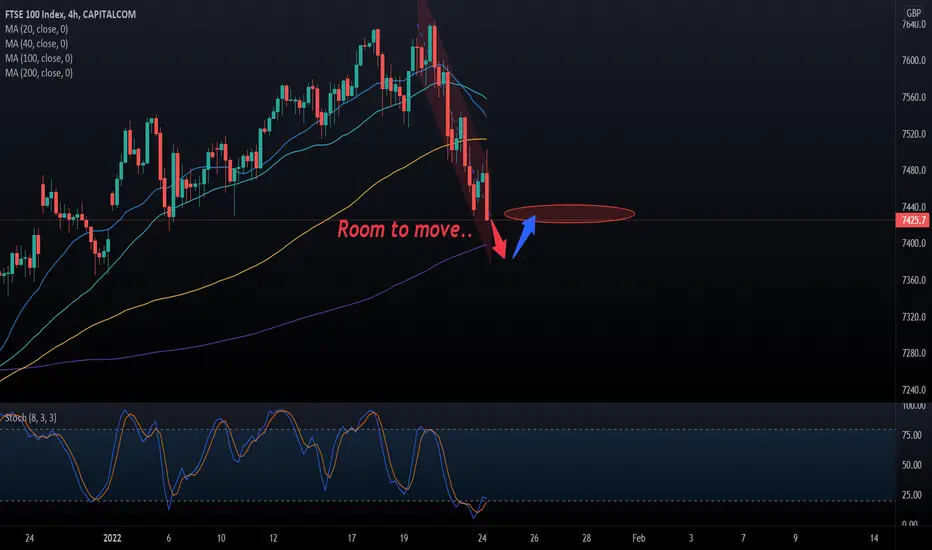Screen dimensions: 932x550
Task: Click the 50.00 stochastic scale label
Action: [x=912, y=465]
